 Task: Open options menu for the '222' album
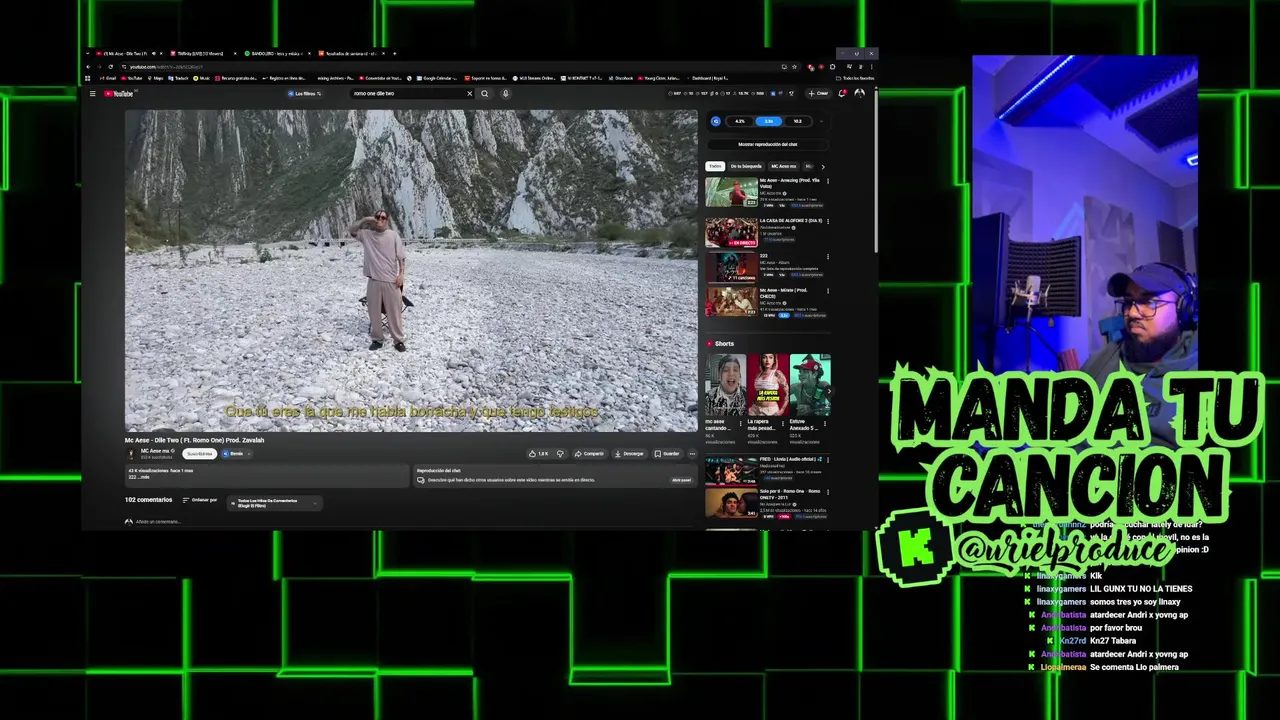click(828, 256)
